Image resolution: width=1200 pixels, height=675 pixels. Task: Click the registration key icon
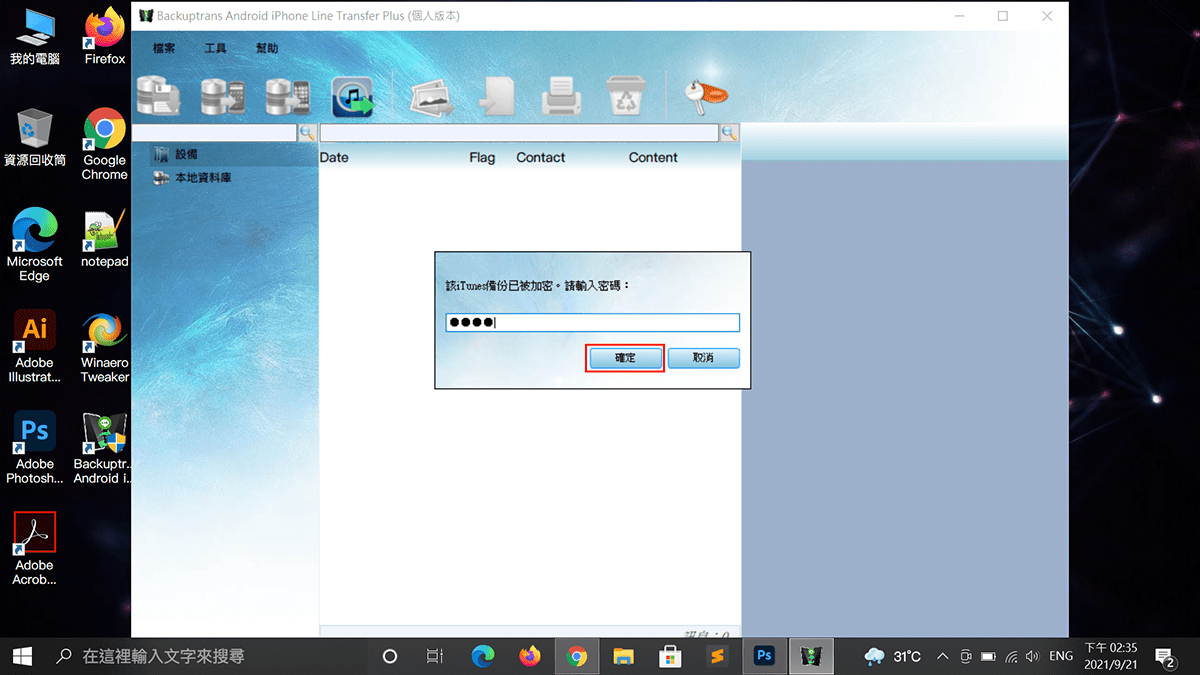click(706, 95)
